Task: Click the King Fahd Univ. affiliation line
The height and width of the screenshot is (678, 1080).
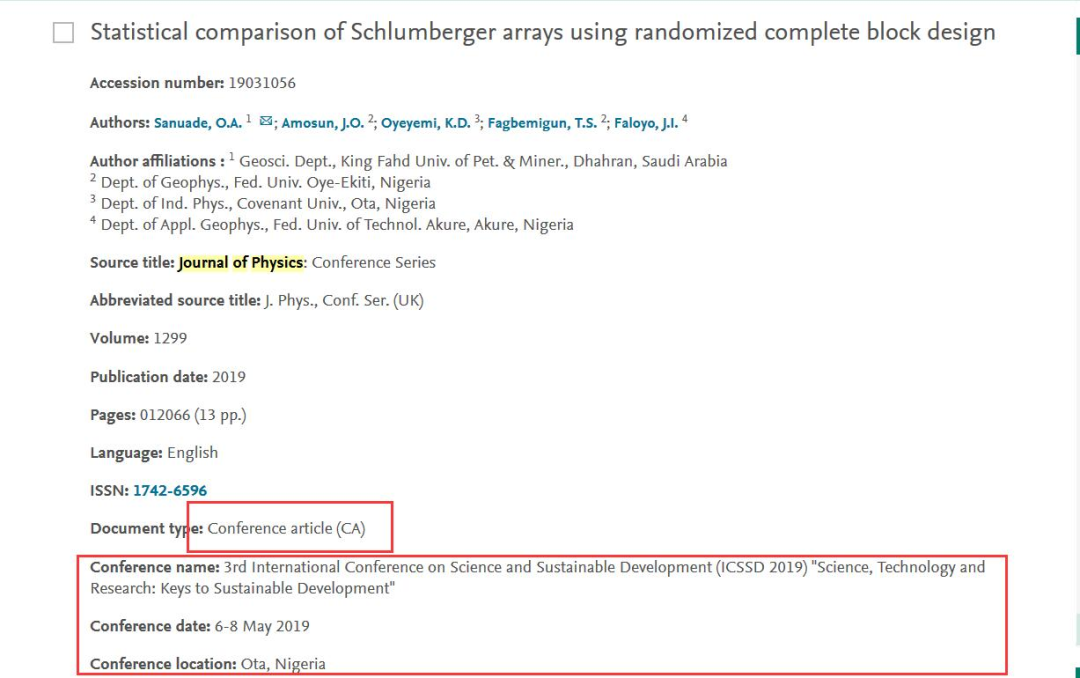Action: 483,161
